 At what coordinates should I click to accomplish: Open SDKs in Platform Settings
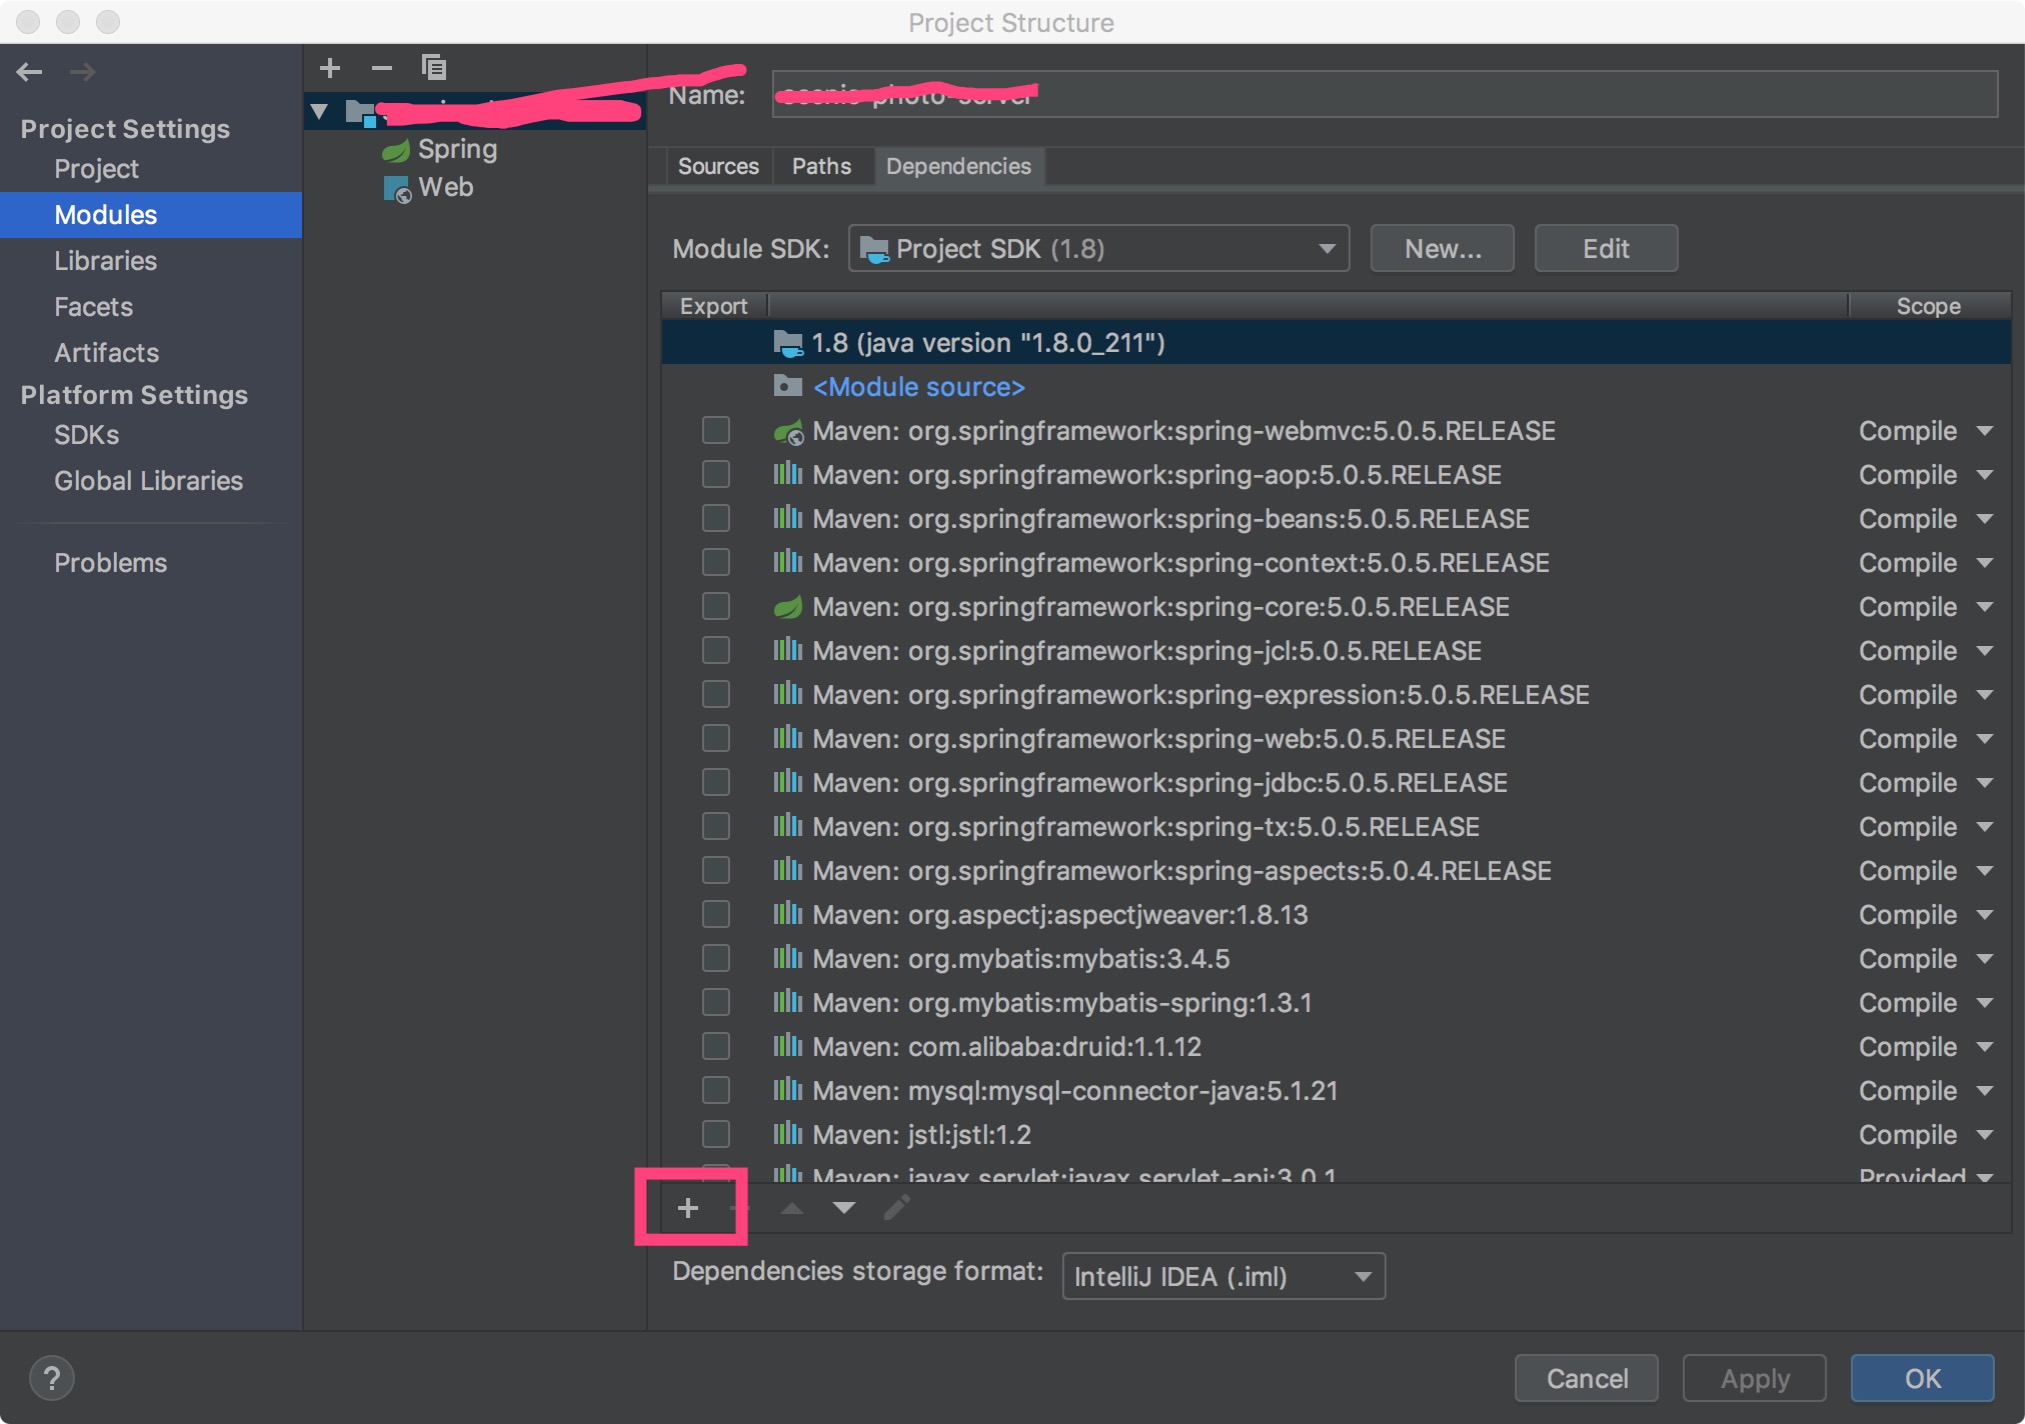(x=87, y=435)
